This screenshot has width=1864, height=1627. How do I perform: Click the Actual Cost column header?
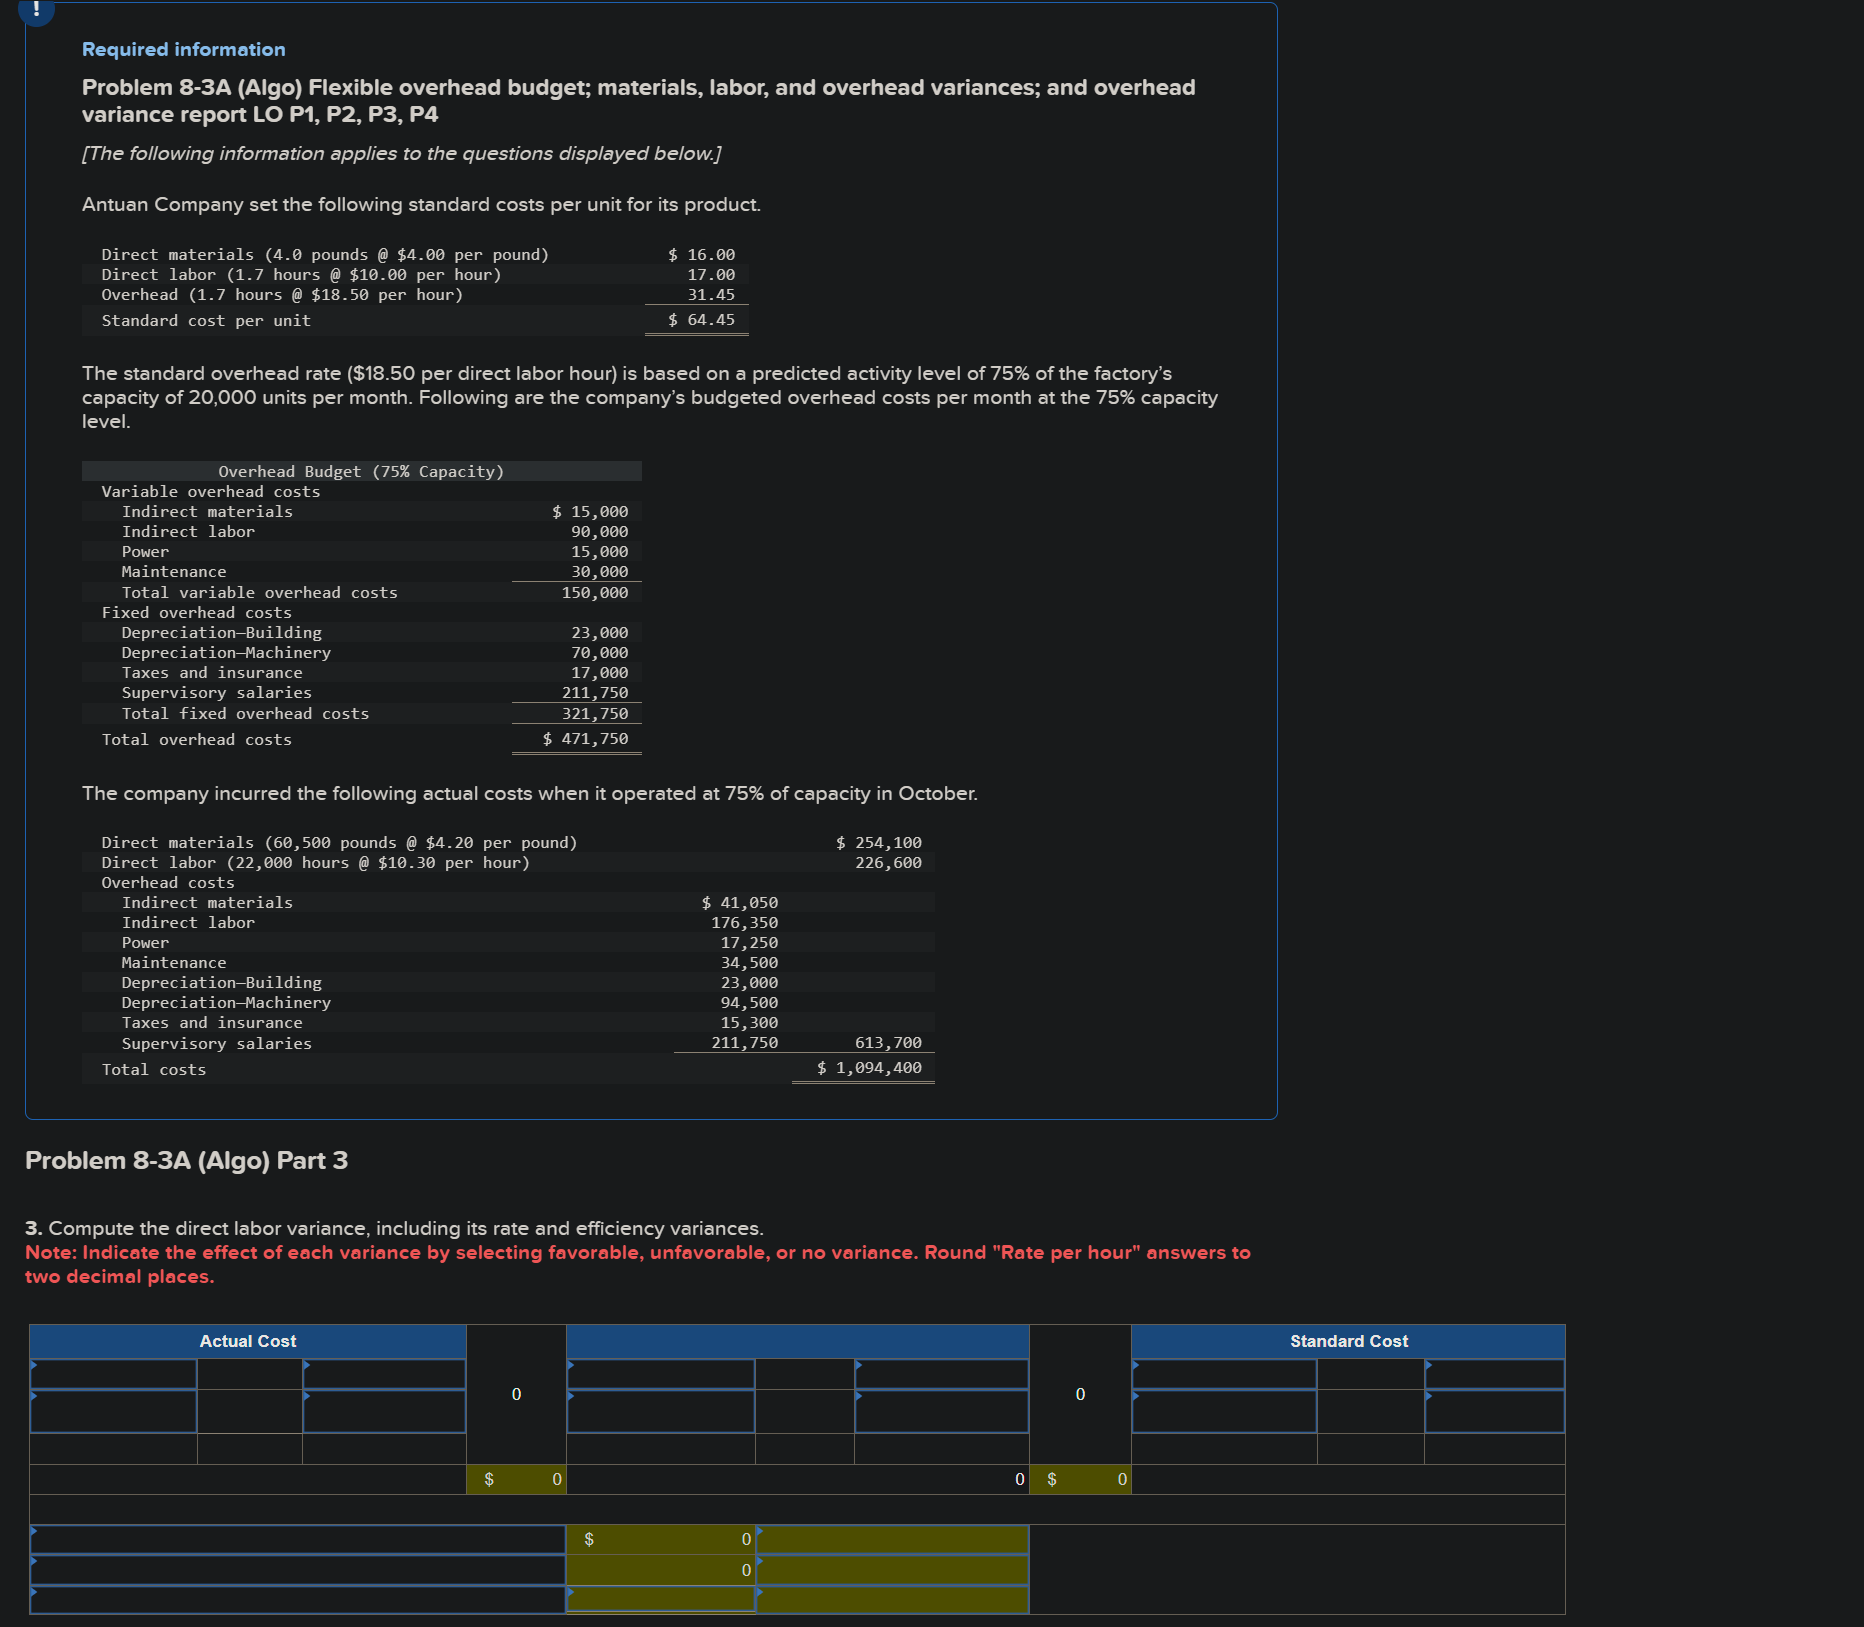pyautogui.click(x=248, y=1341)
